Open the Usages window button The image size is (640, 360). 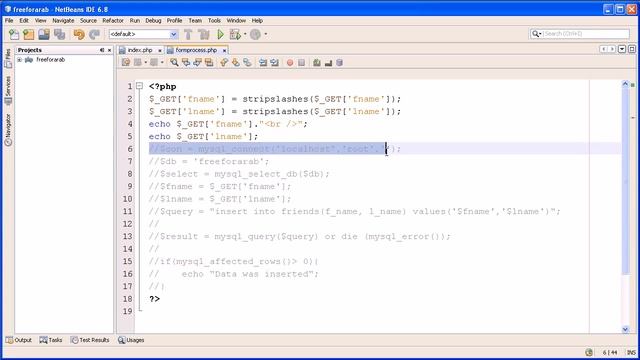(131, 340)
